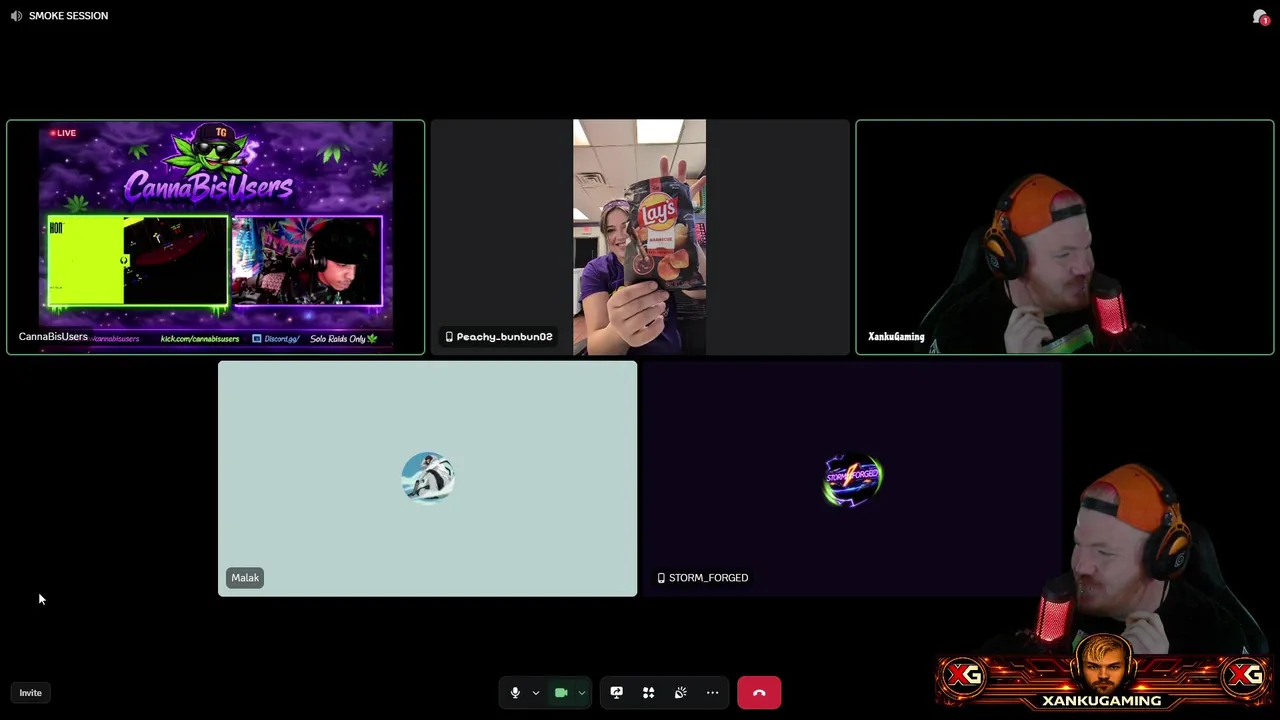Viewport: 1280px width, 720px height.
Task: Open more options ellipsis
Action: coord(712,693)
